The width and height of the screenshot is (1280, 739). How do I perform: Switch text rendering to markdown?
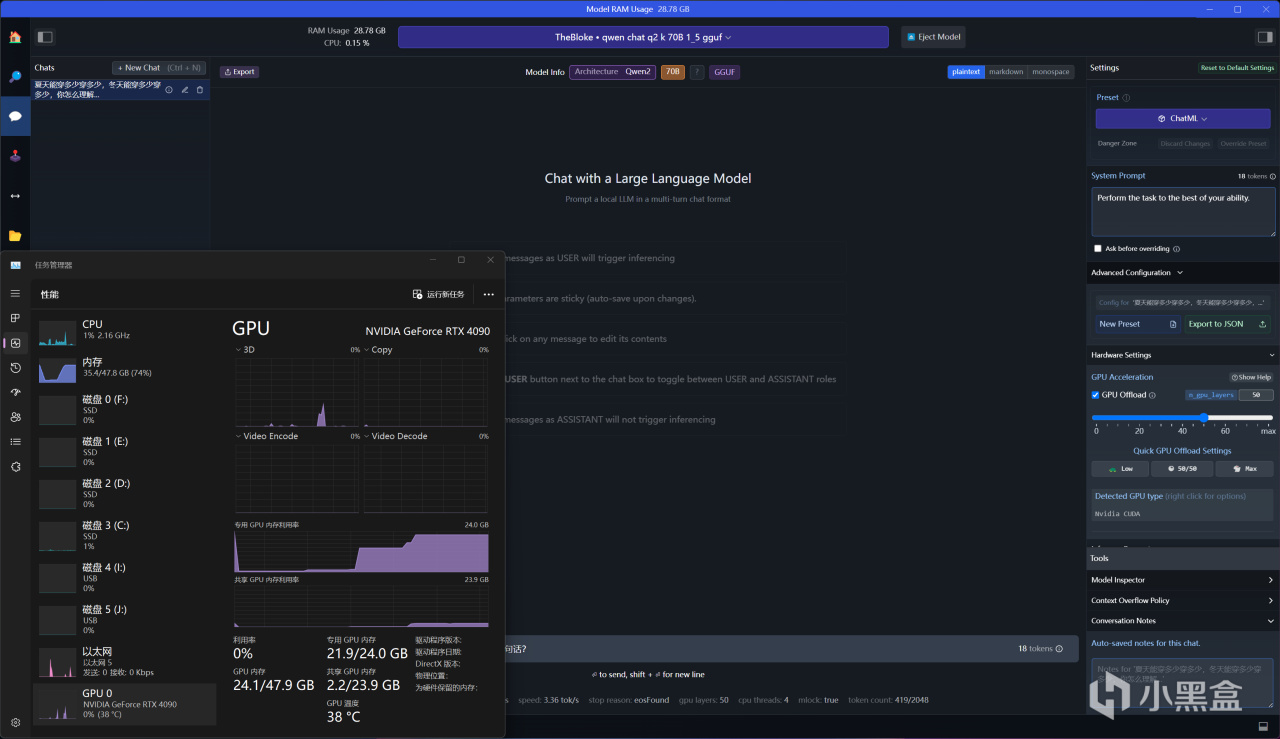[x=1006, y=72]
